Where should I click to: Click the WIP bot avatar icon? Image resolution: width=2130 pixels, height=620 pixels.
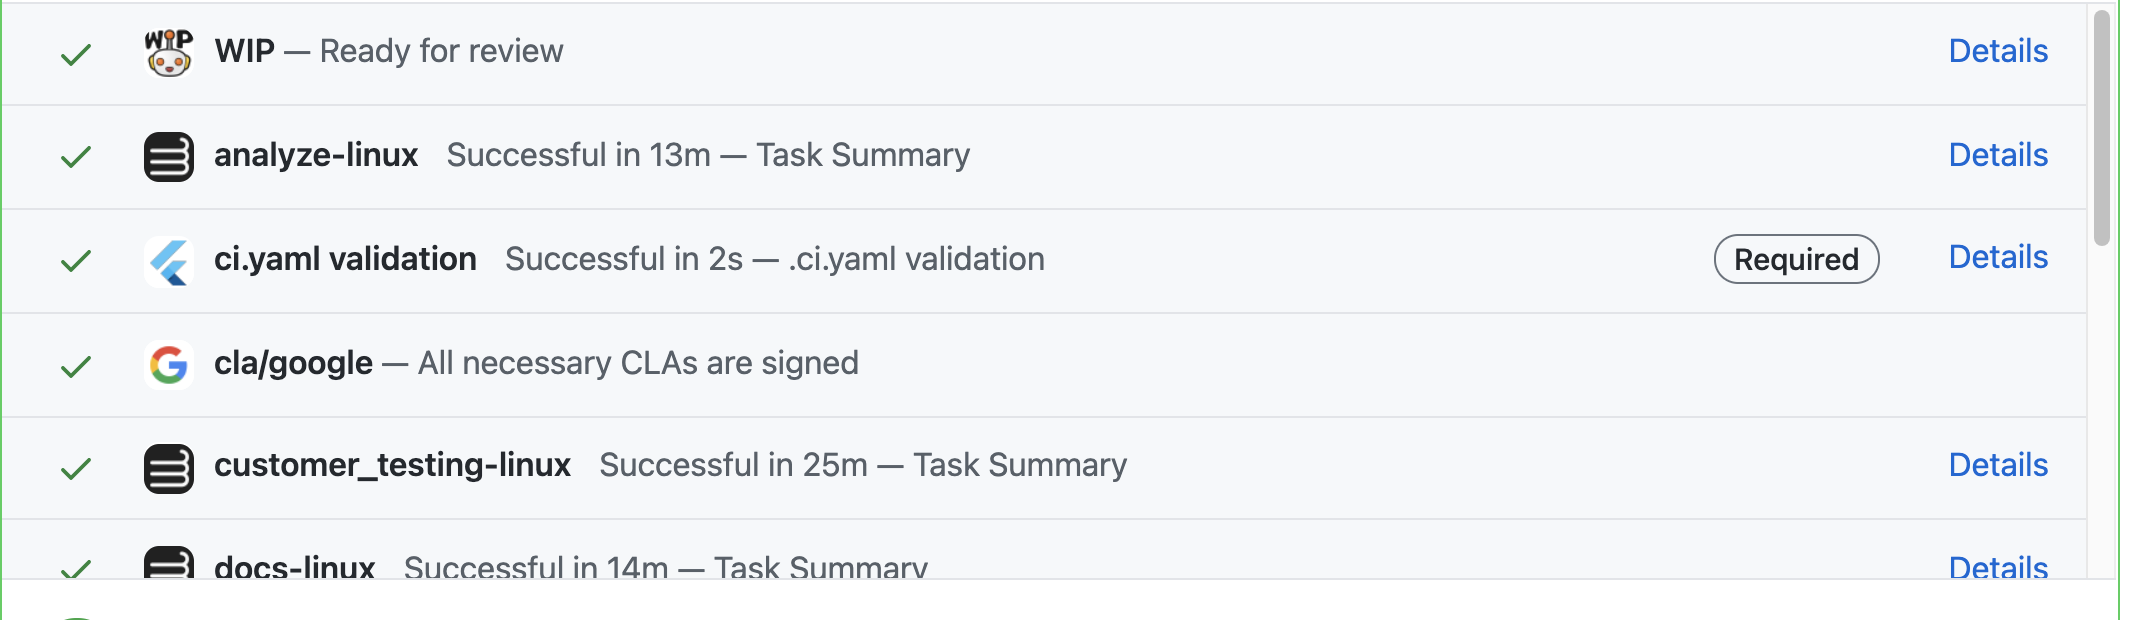pos(169,49)
